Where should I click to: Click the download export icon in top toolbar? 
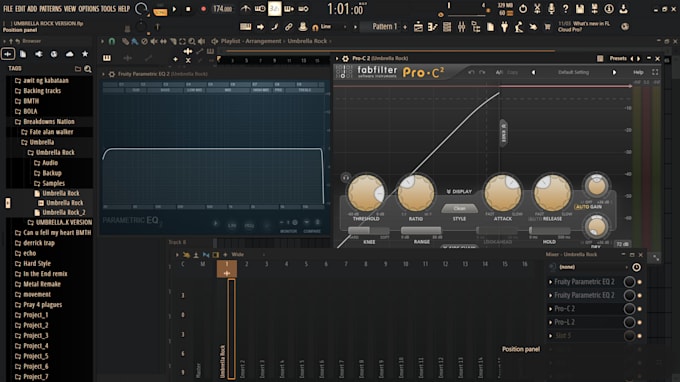[x=623, y=9]
